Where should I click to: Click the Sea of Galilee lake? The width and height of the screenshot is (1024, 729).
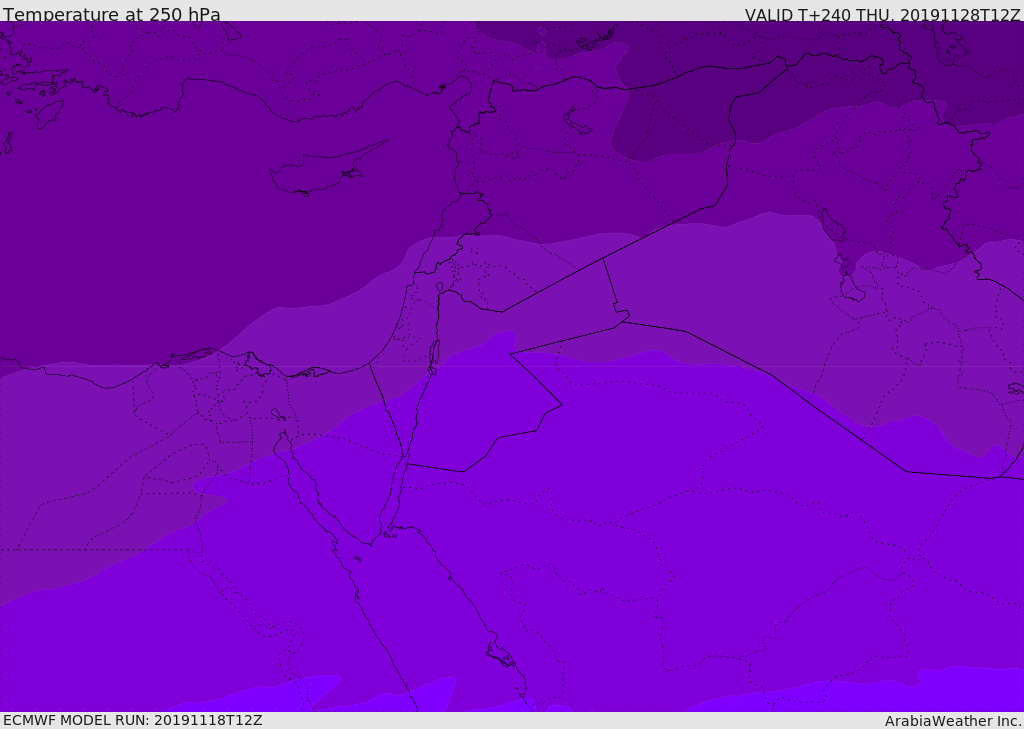coord(440,288)
